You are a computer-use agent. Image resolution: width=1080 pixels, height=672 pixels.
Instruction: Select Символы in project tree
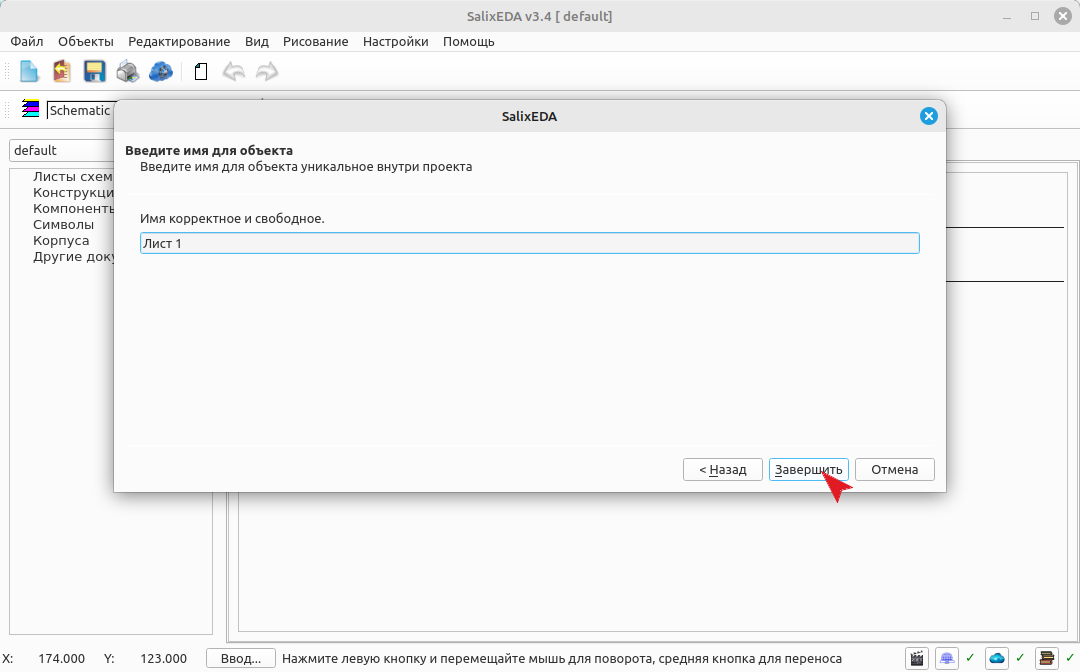(x=63, y=224)
